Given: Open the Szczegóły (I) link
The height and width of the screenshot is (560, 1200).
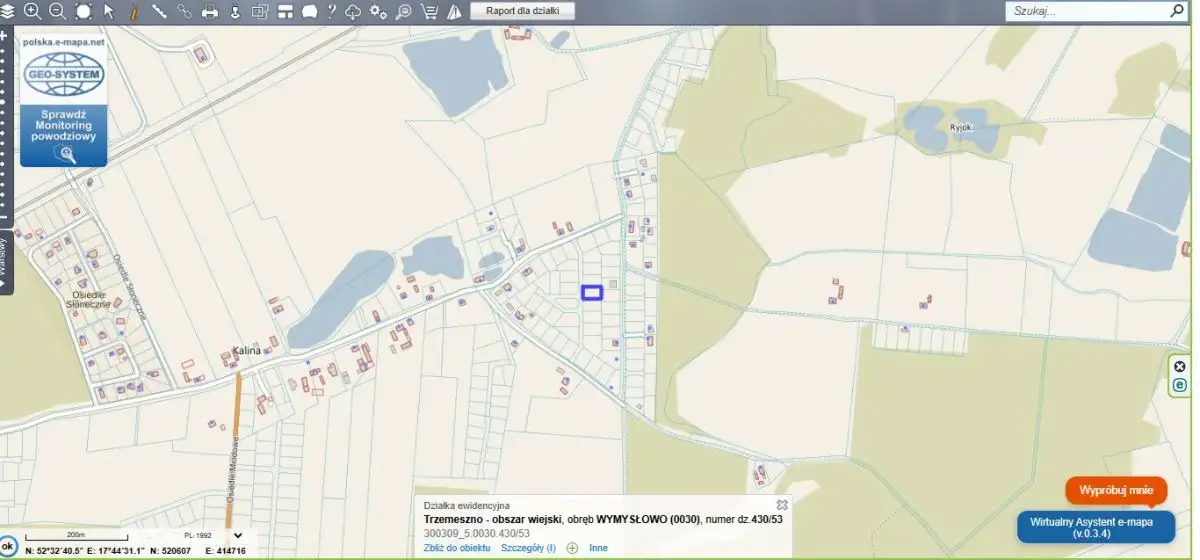Looking at the screenshot, I should point(528,548).
